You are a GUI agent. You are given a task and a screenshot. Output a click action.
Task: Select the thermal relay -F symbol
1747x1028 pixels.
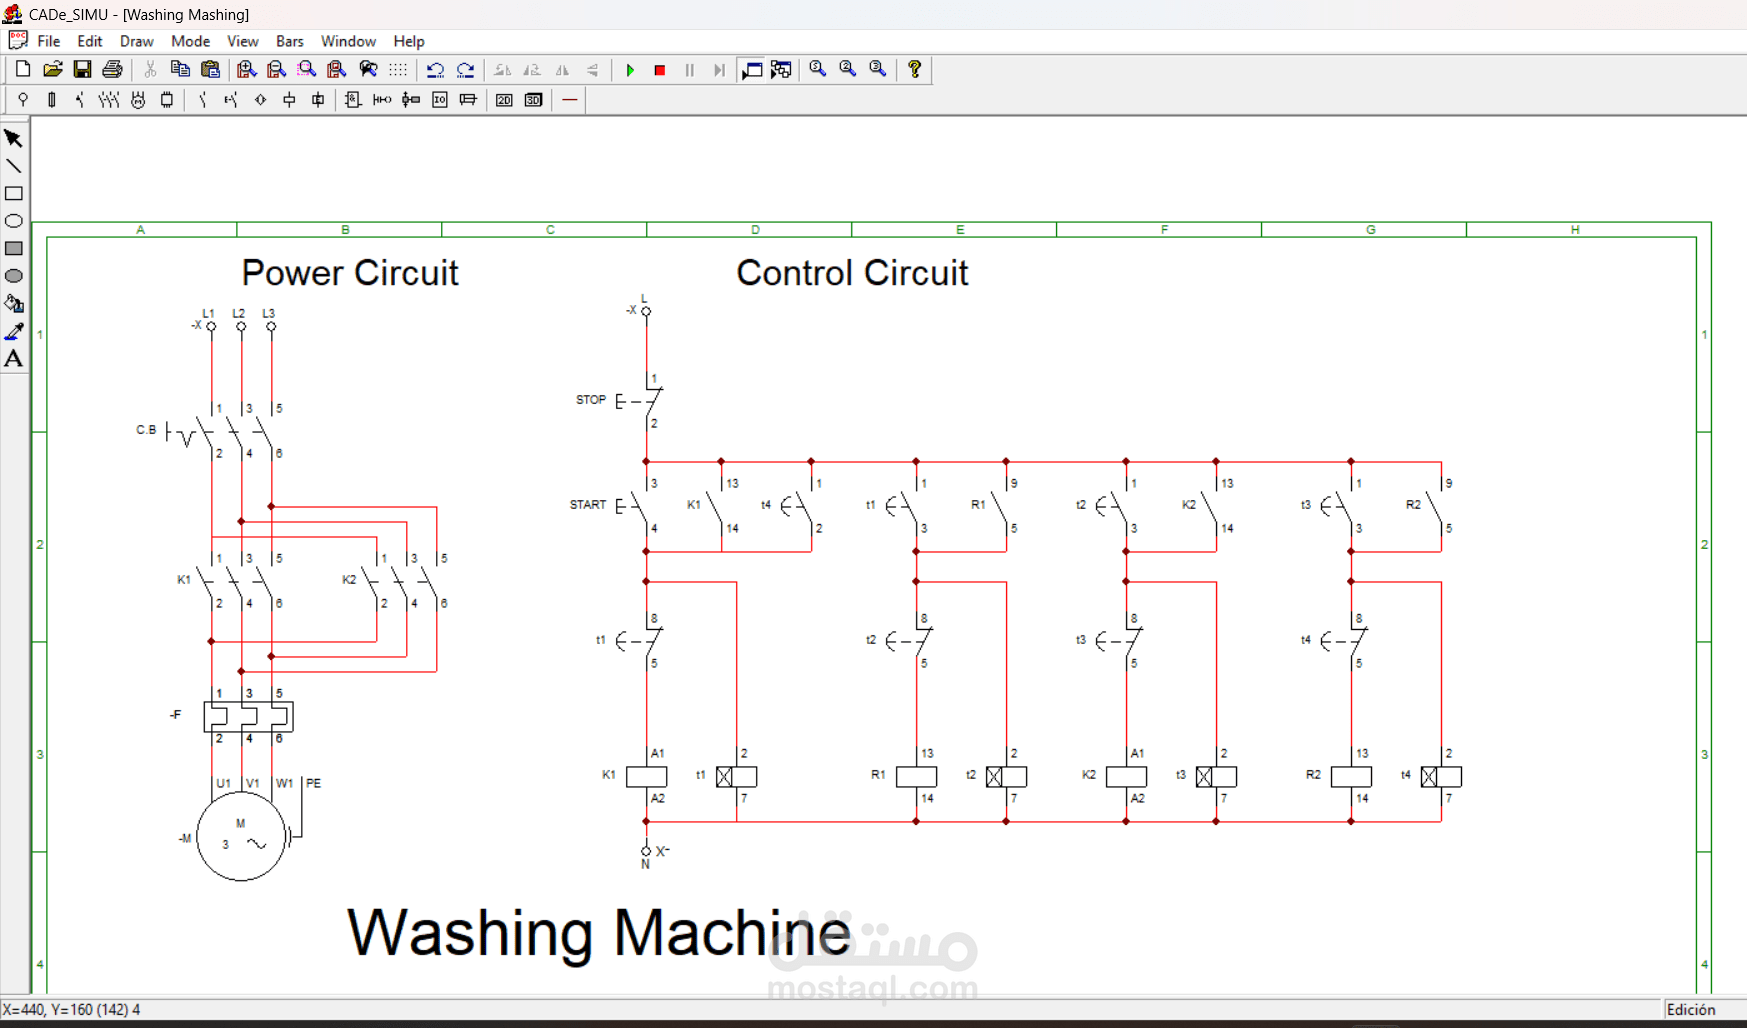coord(248,716)
